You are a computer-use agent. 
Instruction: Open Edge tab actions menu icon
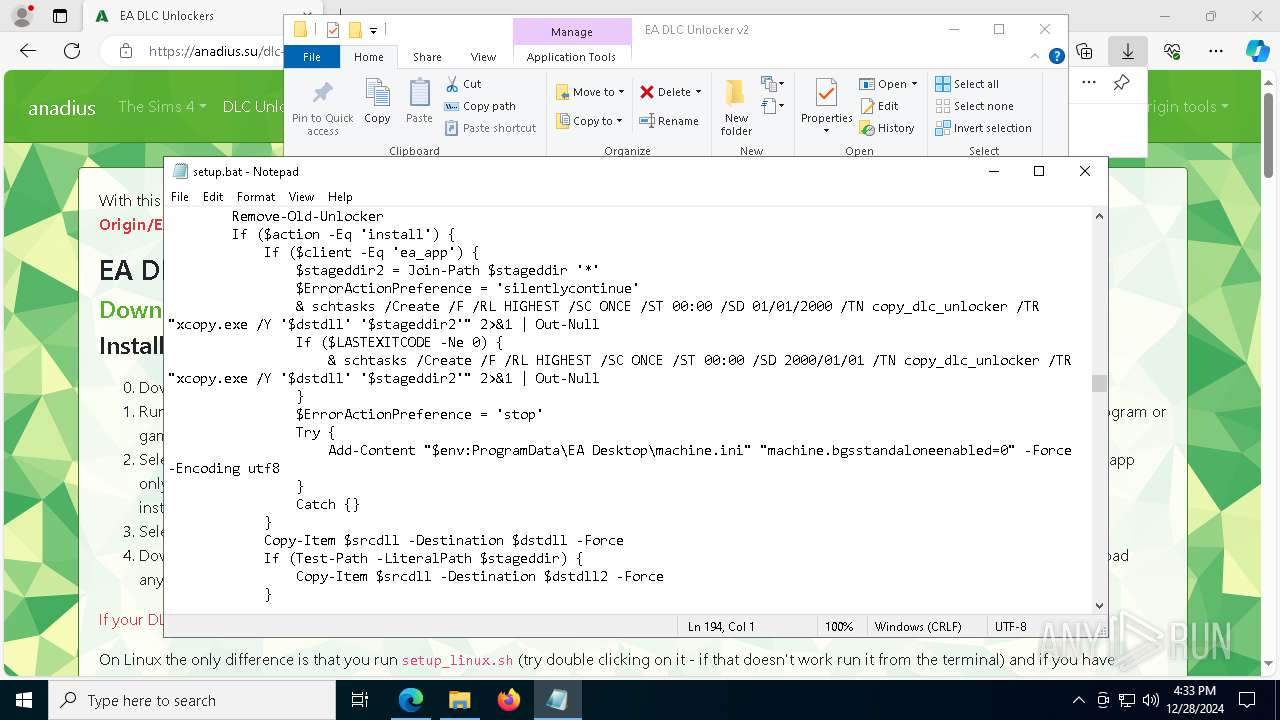[59, 16]
